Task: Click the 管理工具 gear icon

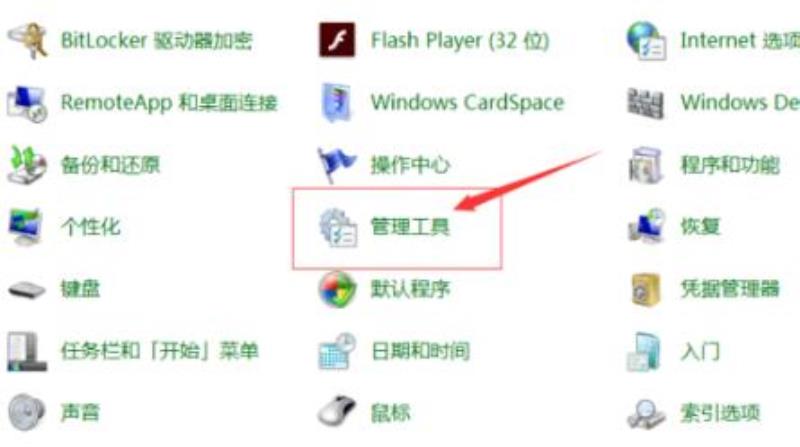Action: click(338, 228)
